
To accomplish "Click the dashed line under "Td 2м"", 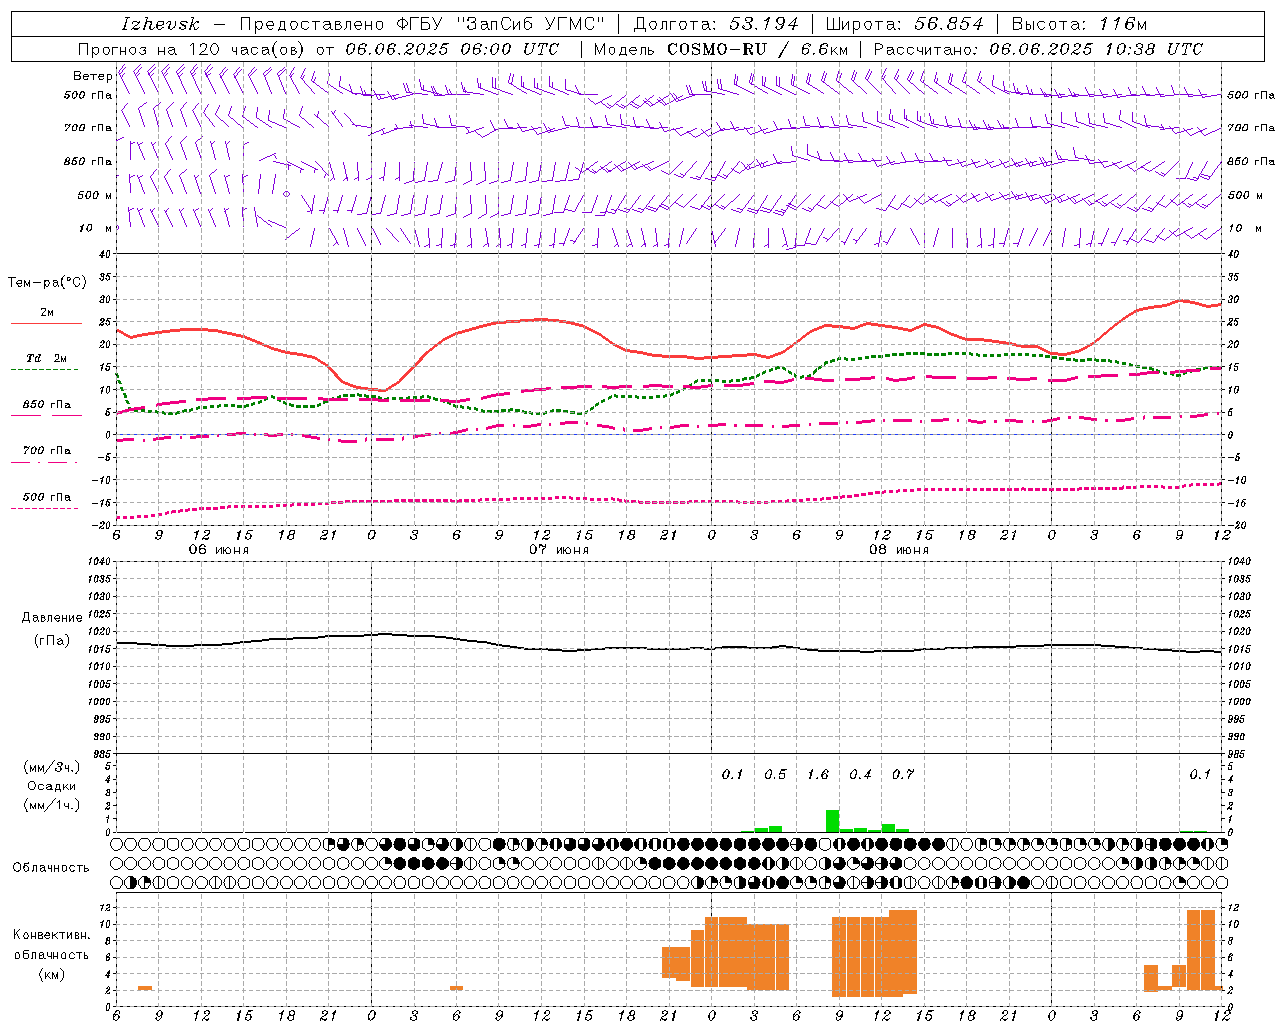I will click(x=45, y=370).
